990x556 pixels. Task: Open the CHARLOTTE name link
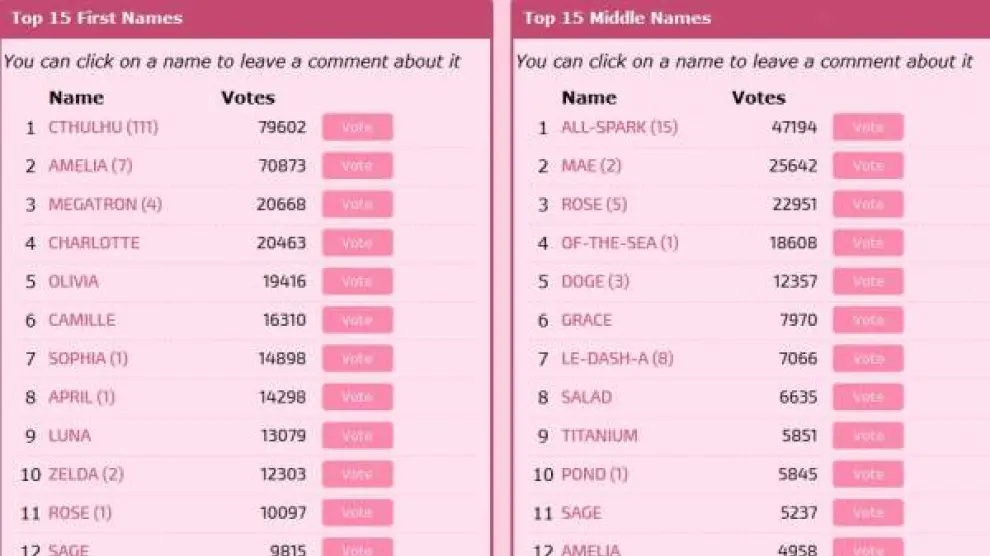click(x=94, y=243)
